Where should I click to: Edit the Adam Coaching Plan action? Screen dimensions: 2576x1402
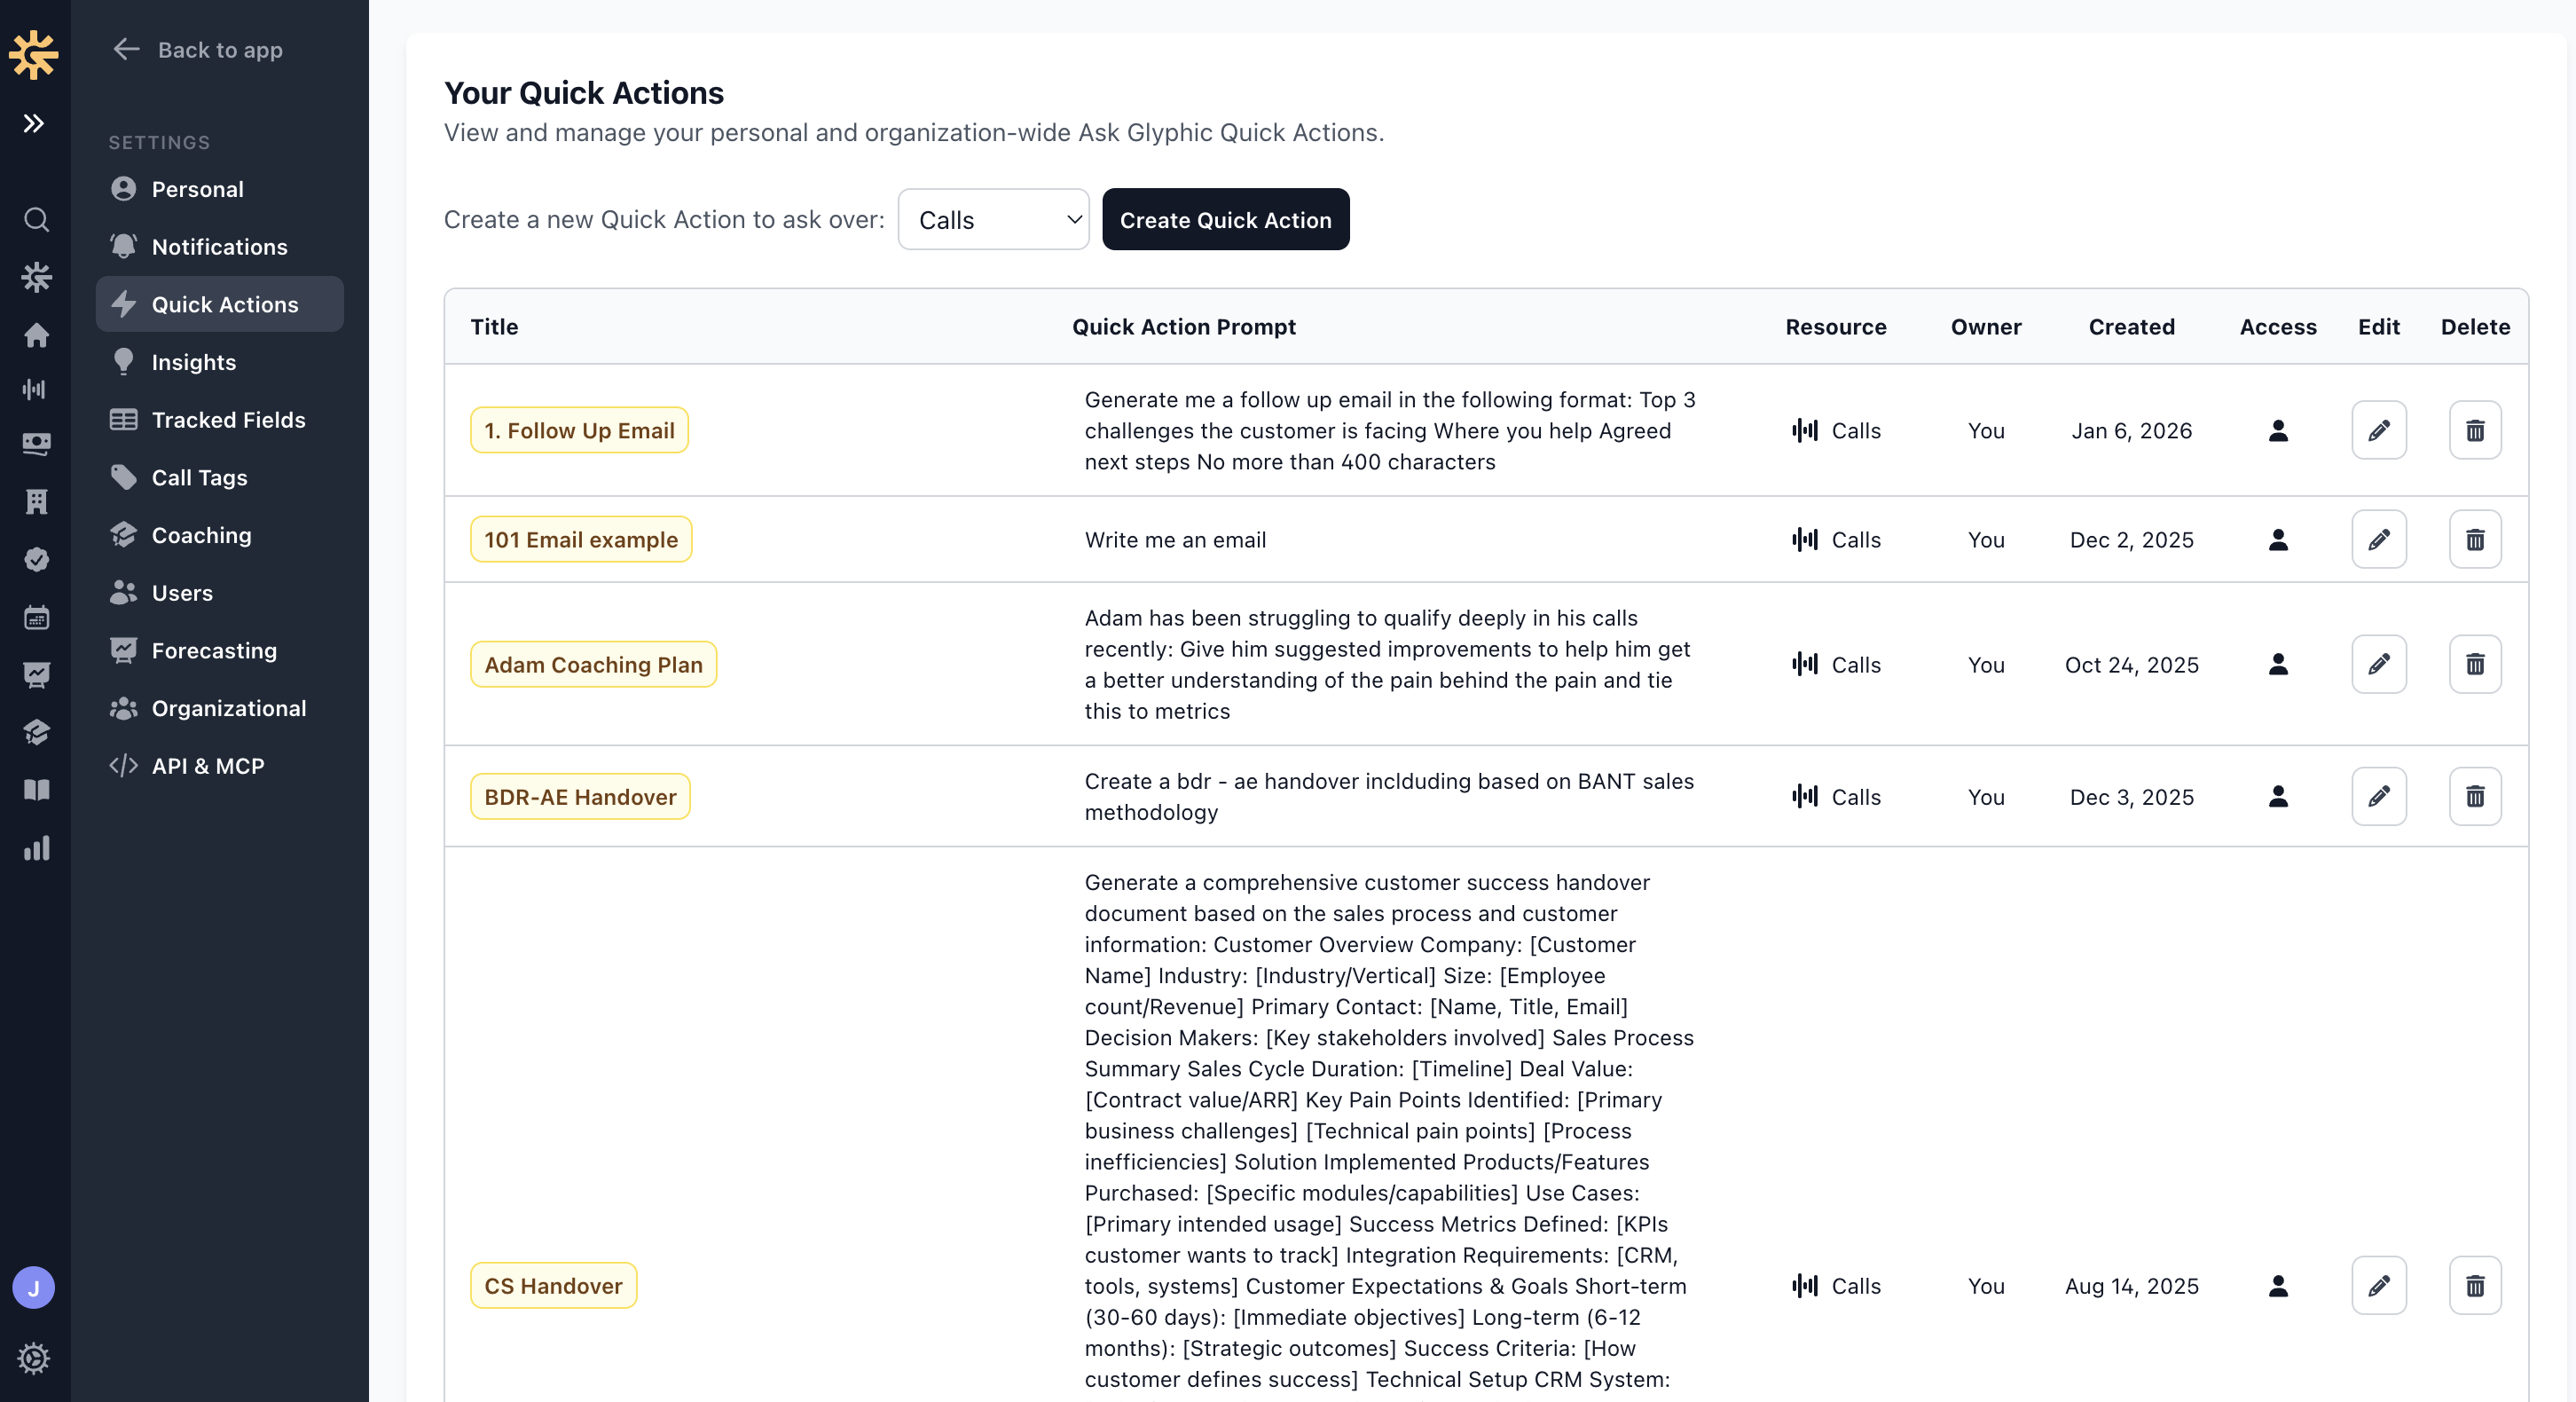(x=2379, y=665)
